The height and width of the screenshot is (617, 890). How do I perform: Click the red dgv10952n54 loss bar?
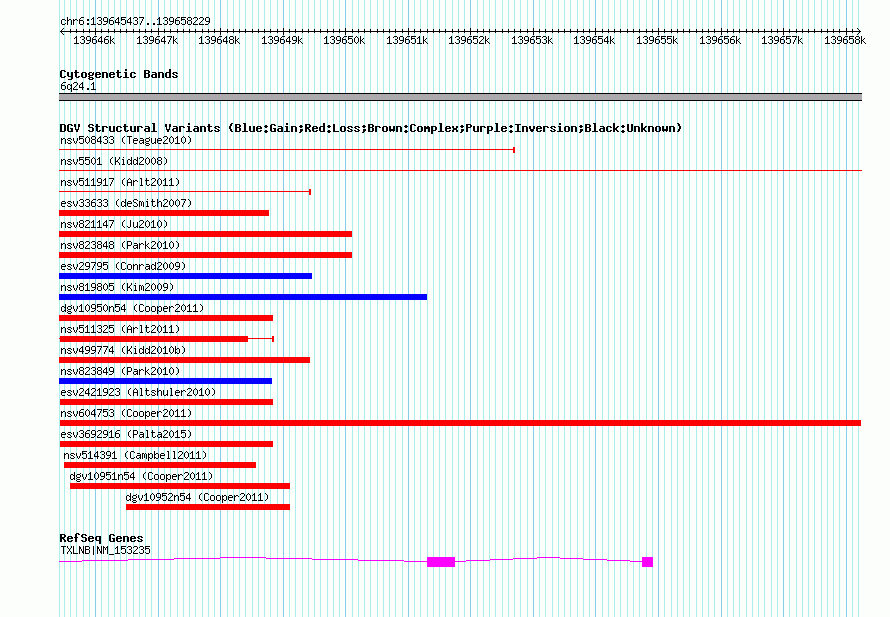pos(208,507)
